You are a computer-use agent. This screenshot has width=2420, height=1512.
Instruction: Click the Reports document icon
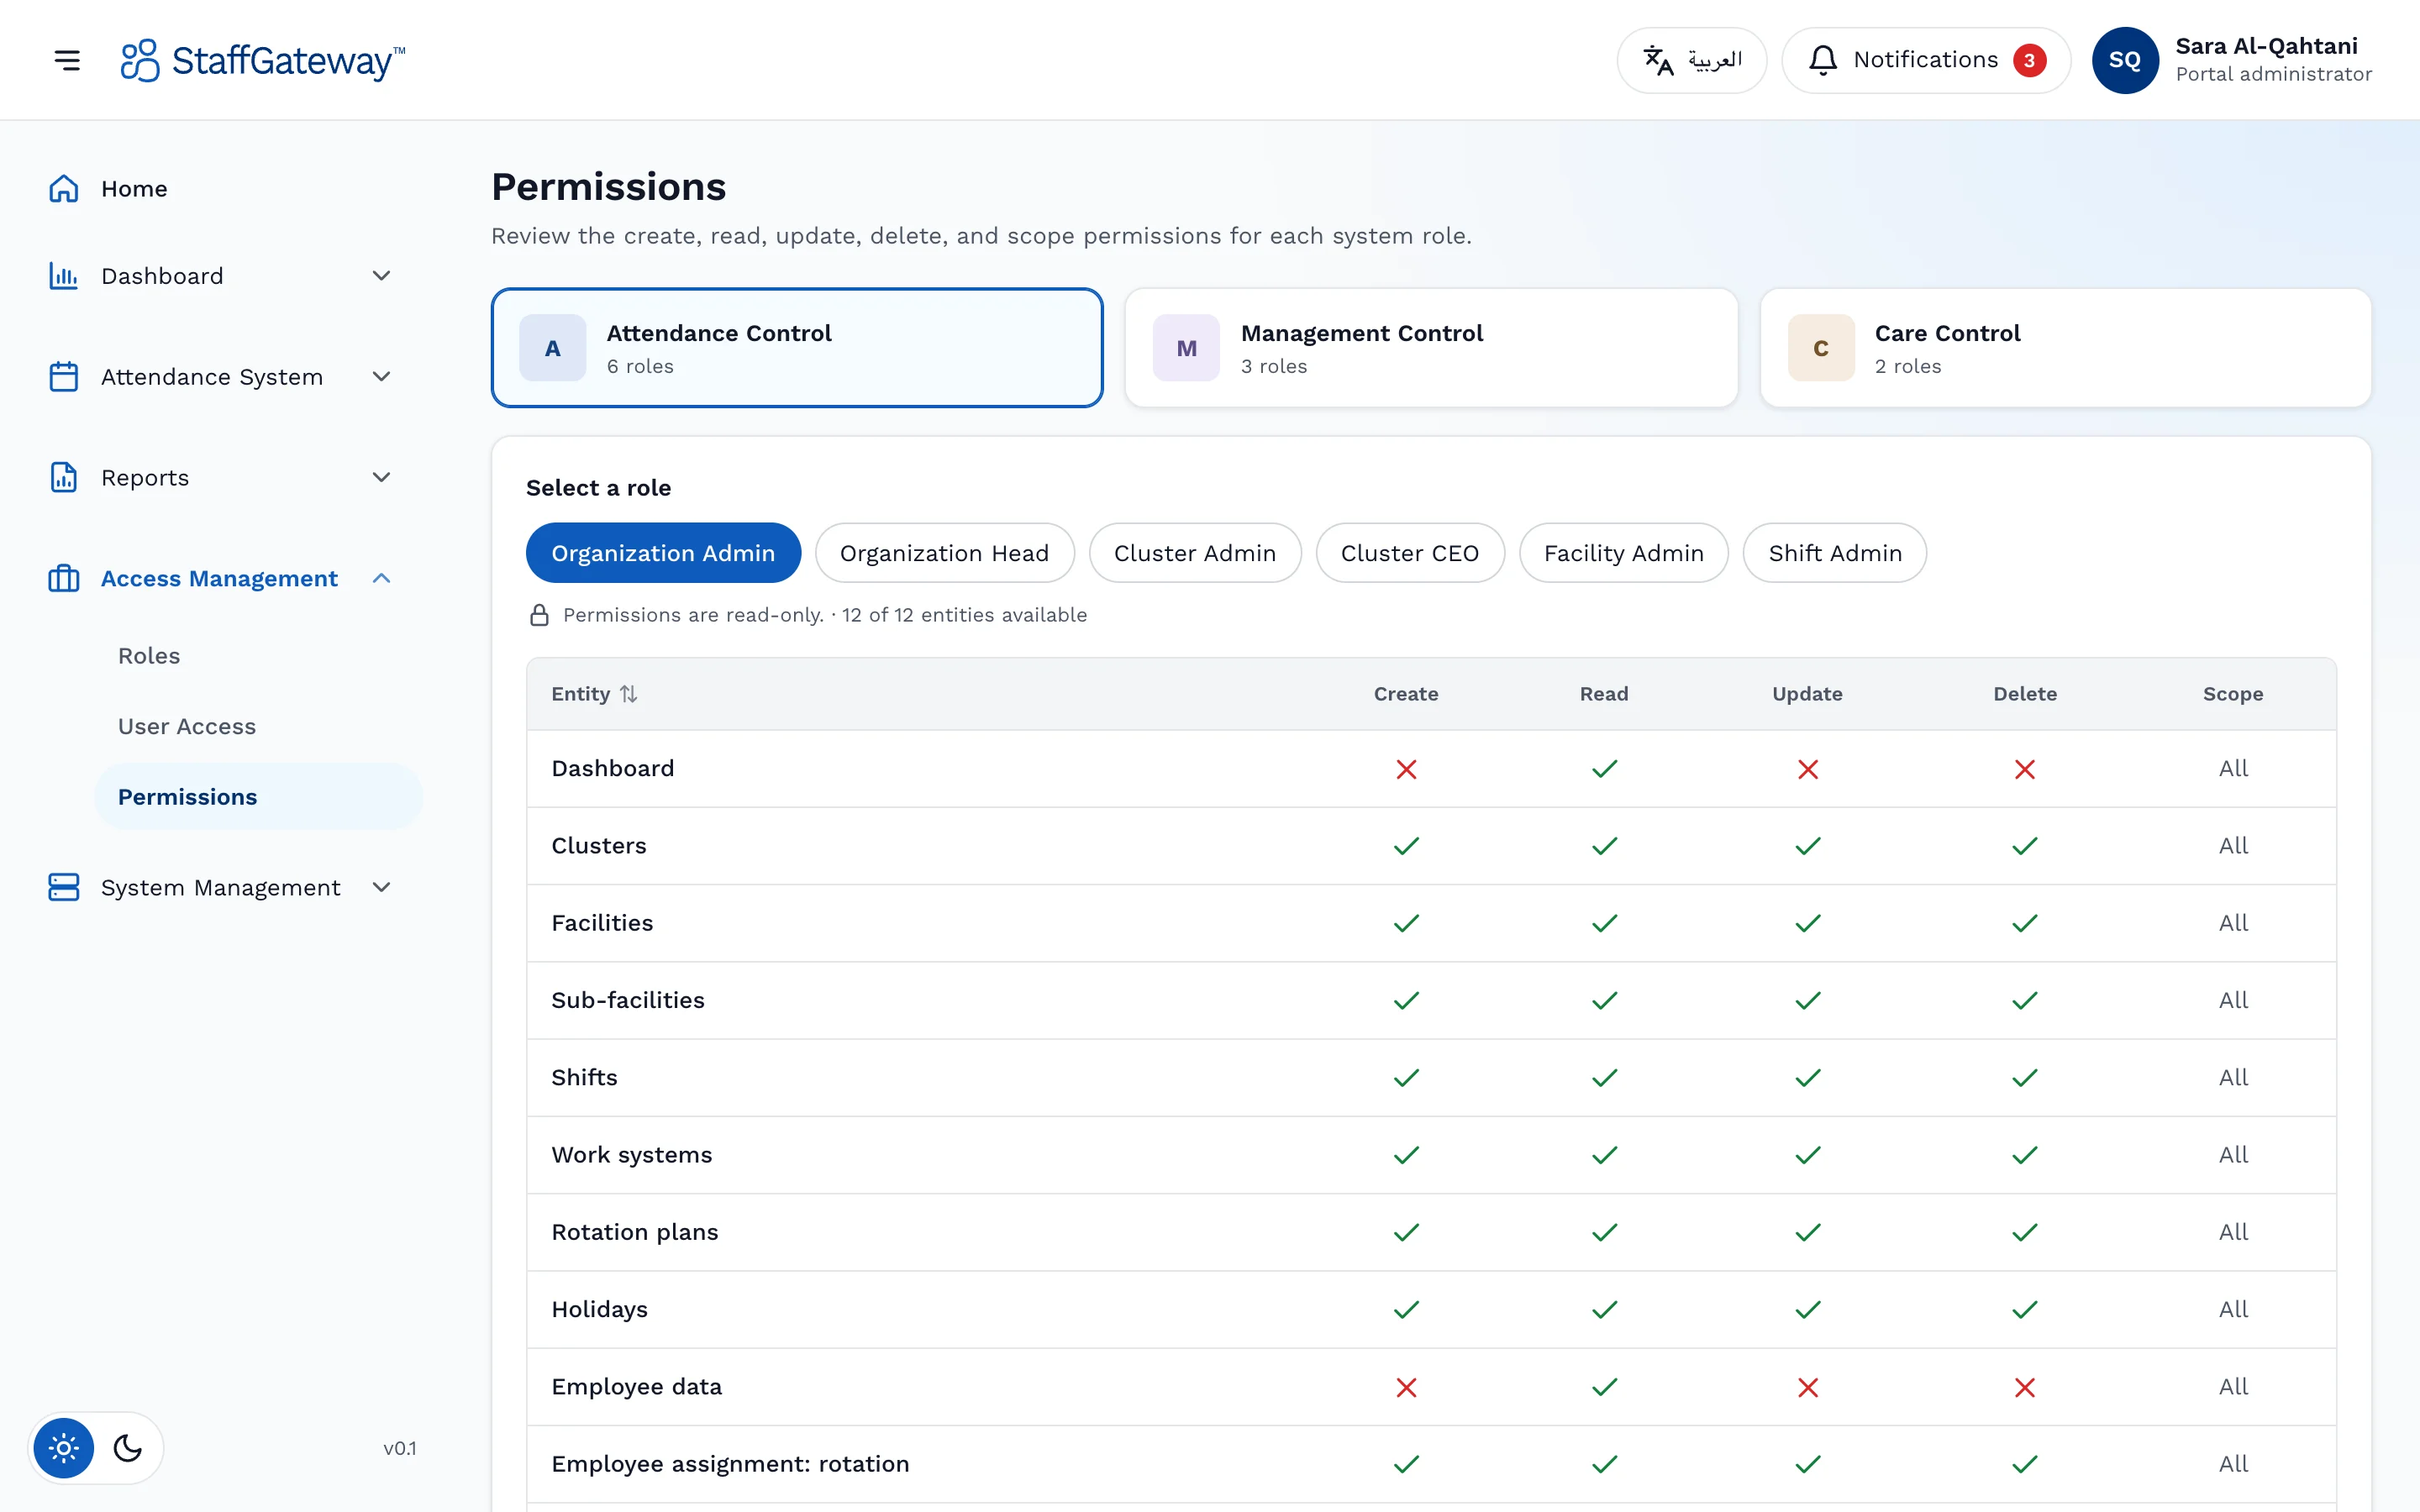[x=64, y=478]
